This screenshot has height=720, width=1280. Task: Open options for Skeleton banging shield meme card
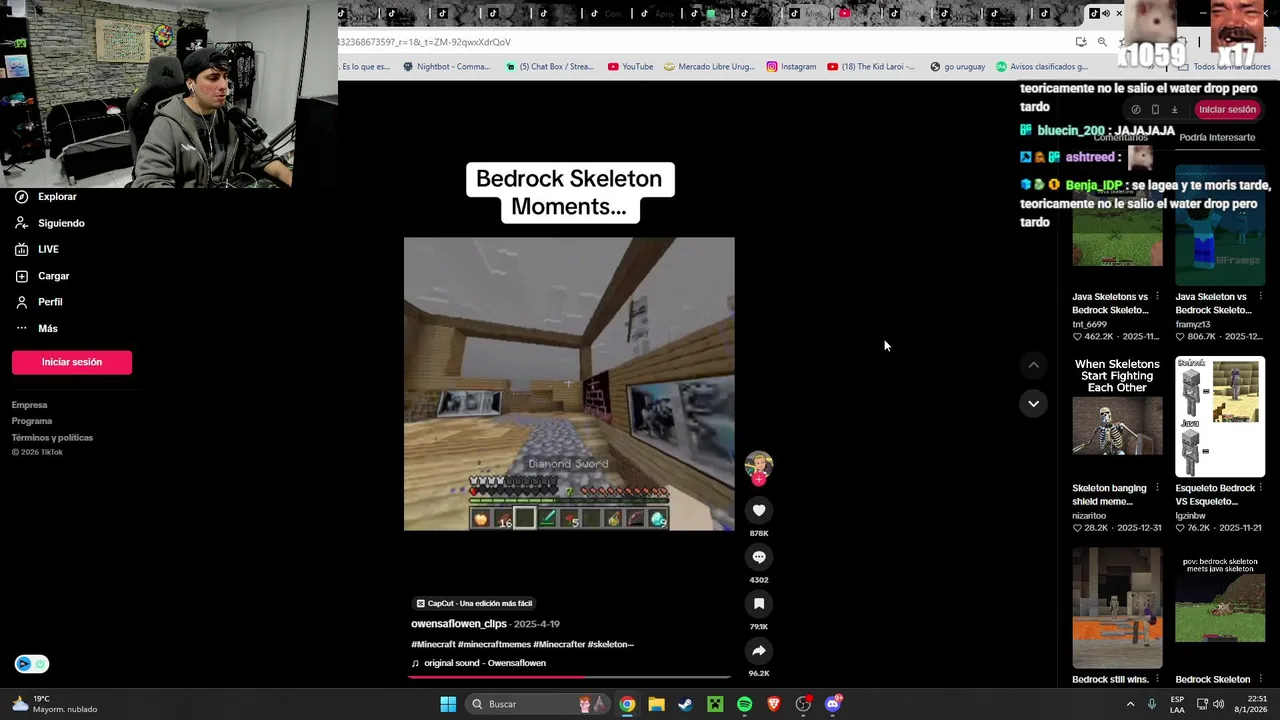pos(1157,488)
